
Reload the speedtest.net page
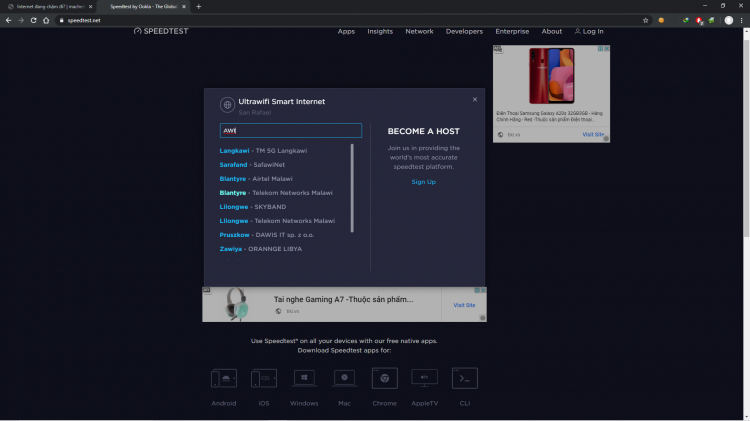coord(33,20)
